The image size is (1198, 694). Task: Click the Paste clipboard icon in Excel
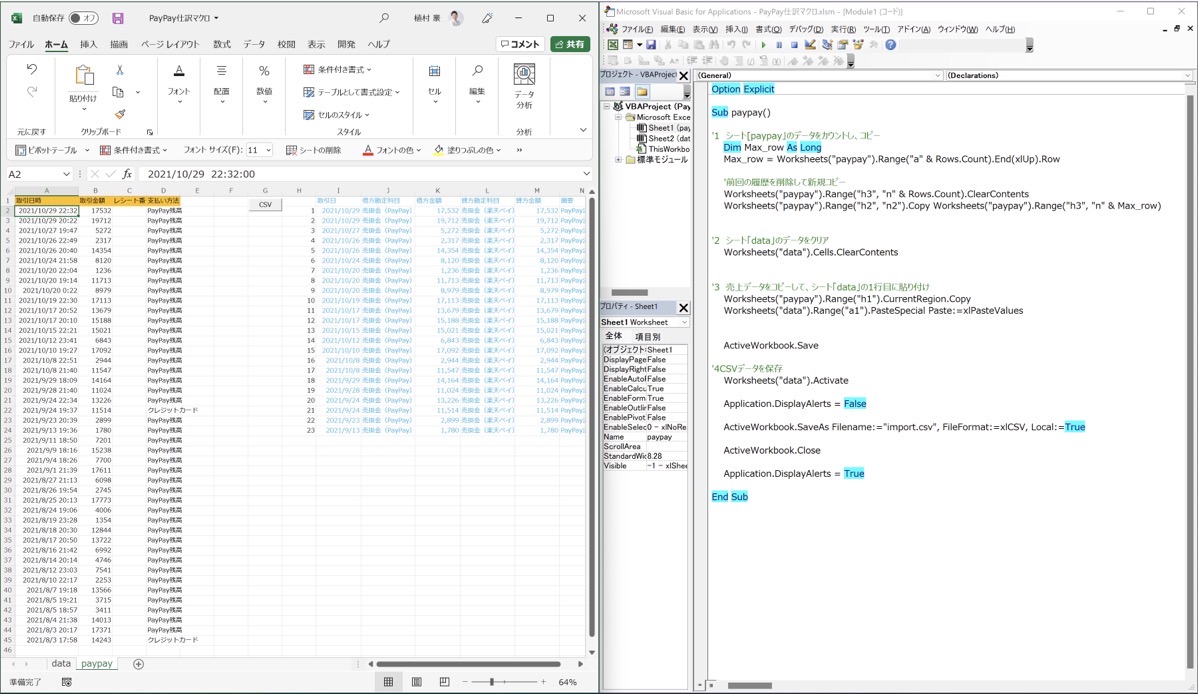coord(84,76)
